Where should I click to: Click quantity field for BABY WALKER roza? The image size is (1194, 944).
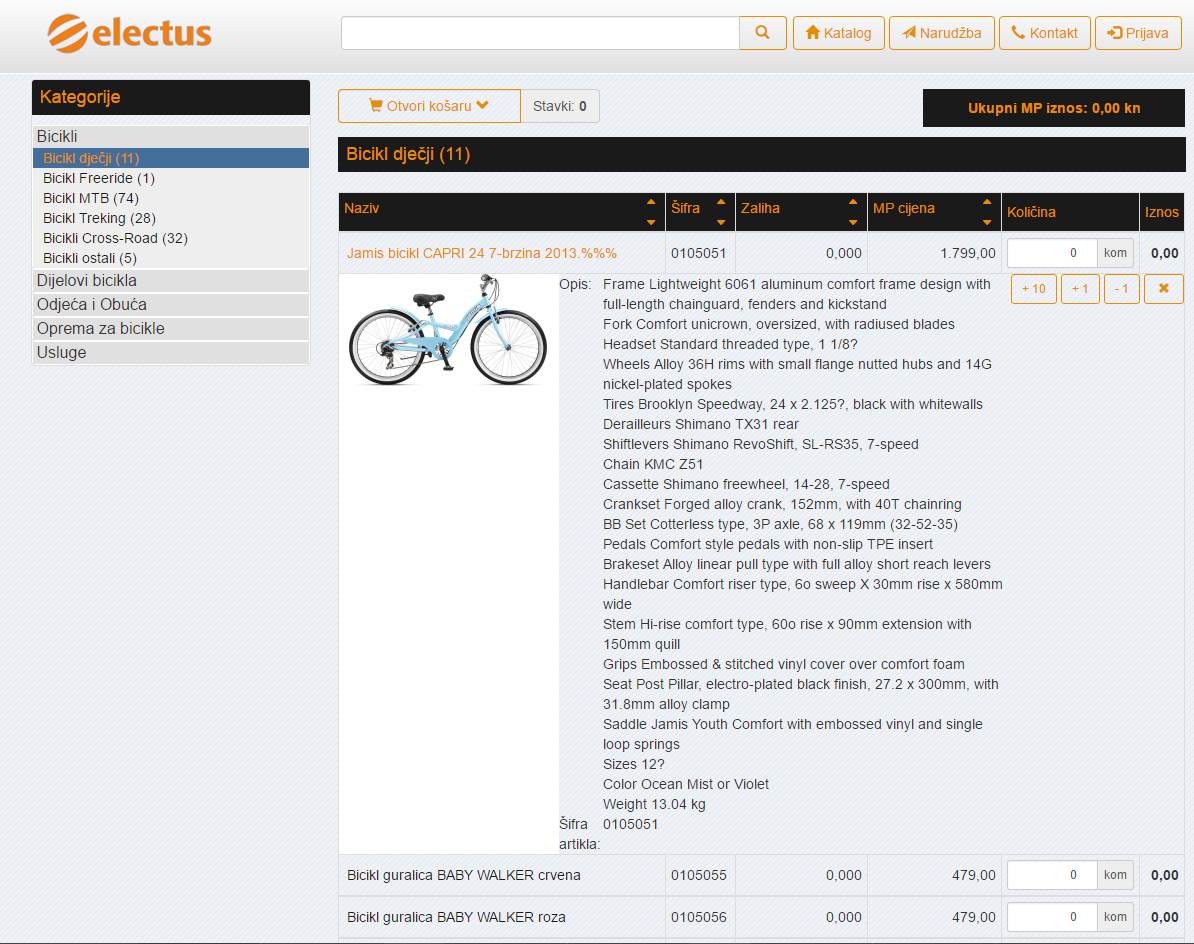click(x=1052, y=917)
